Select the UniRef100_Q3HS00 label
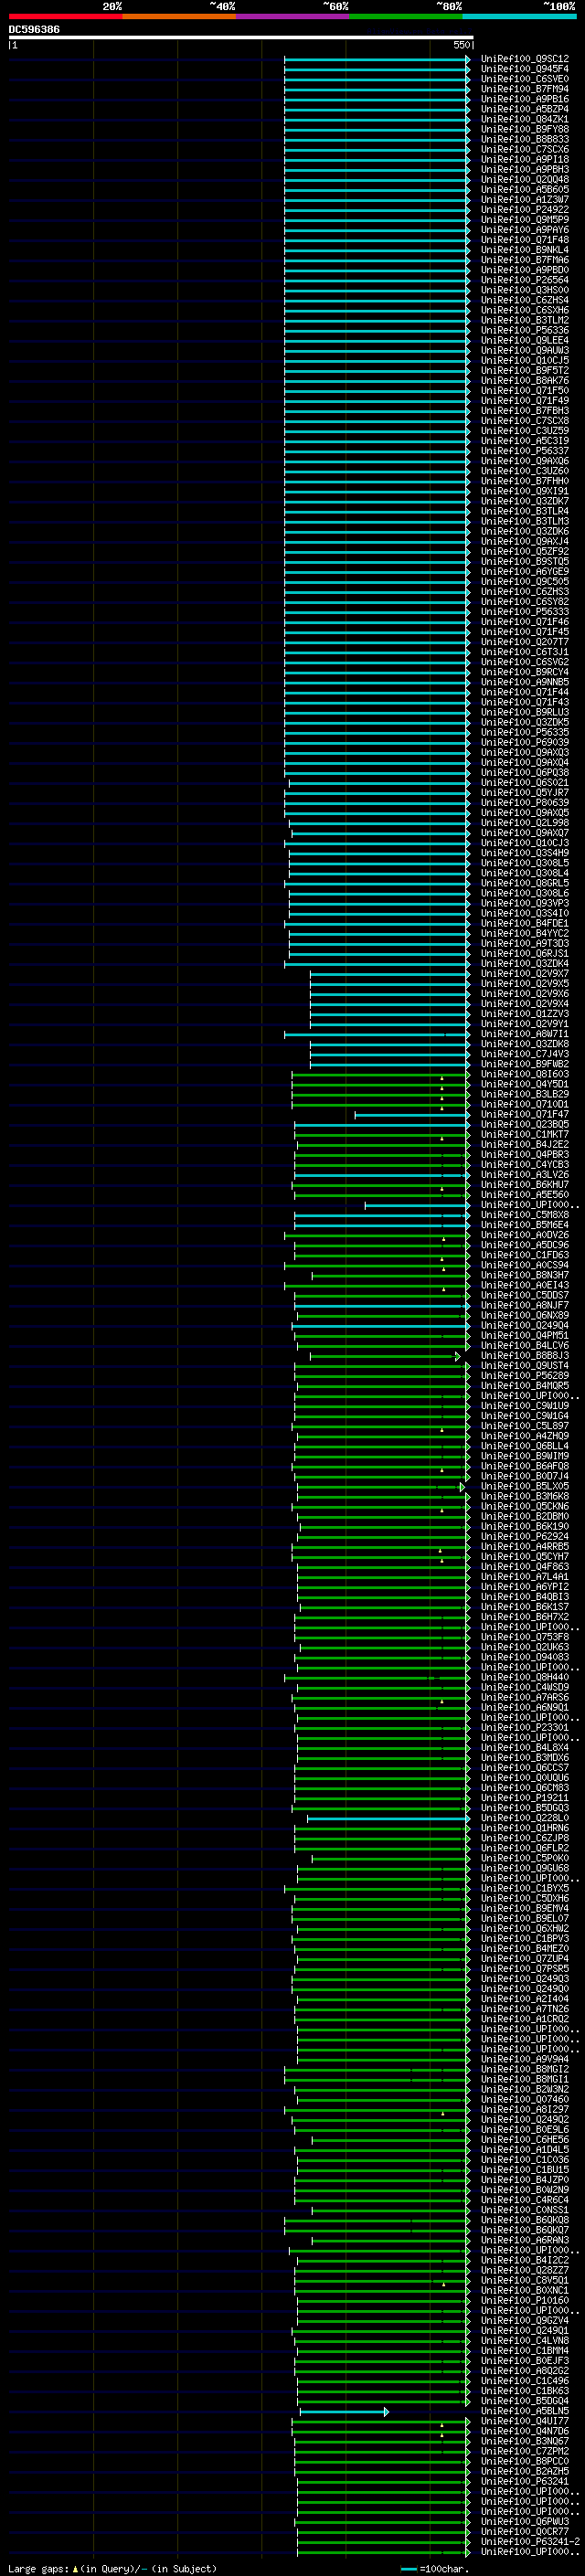 click(525, 290)
